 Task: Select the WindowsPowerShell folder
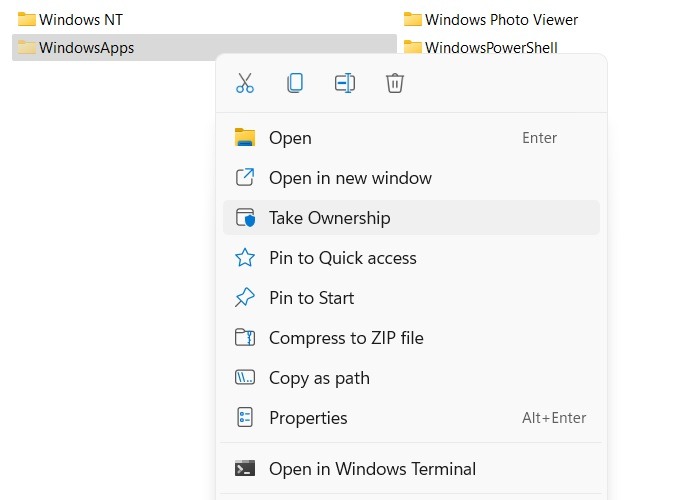click(480, 47)
